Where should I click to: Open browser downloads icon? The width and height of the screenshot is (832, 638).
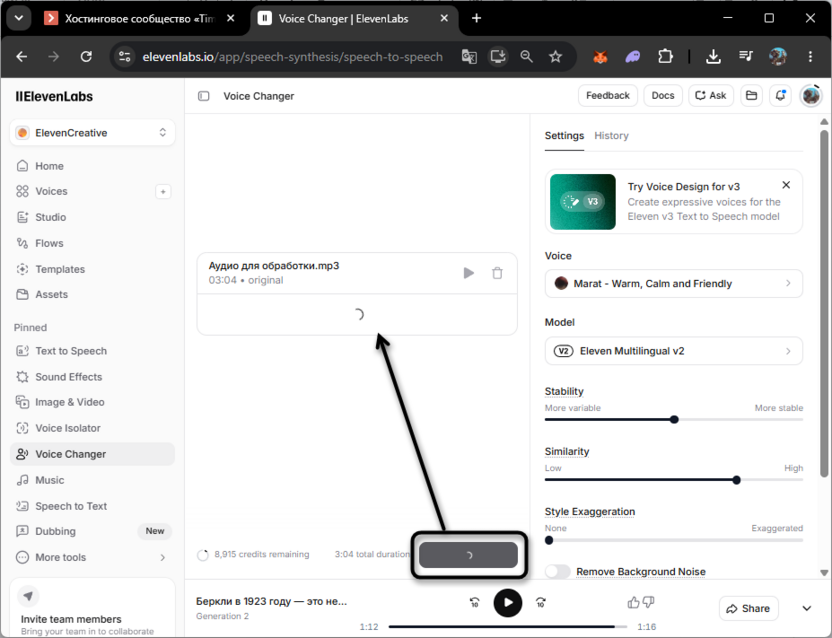pyautogui.click(x=713, y=56)
